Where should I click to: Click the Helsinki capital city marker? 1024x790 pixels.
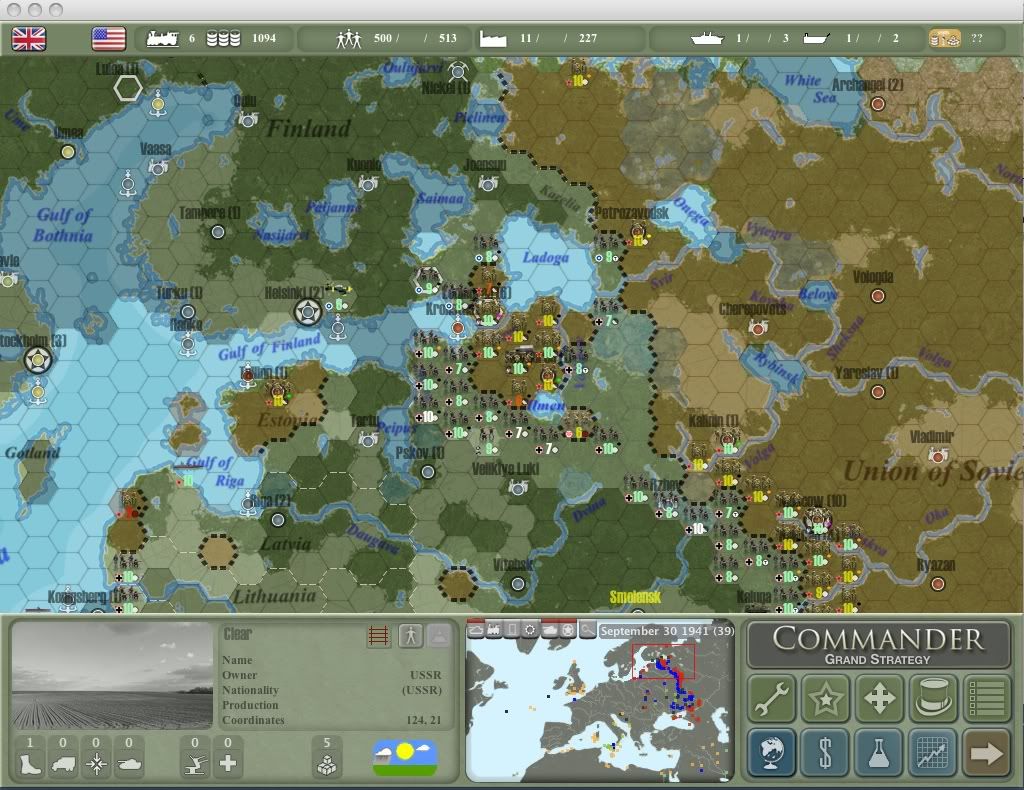pos(307,312)
